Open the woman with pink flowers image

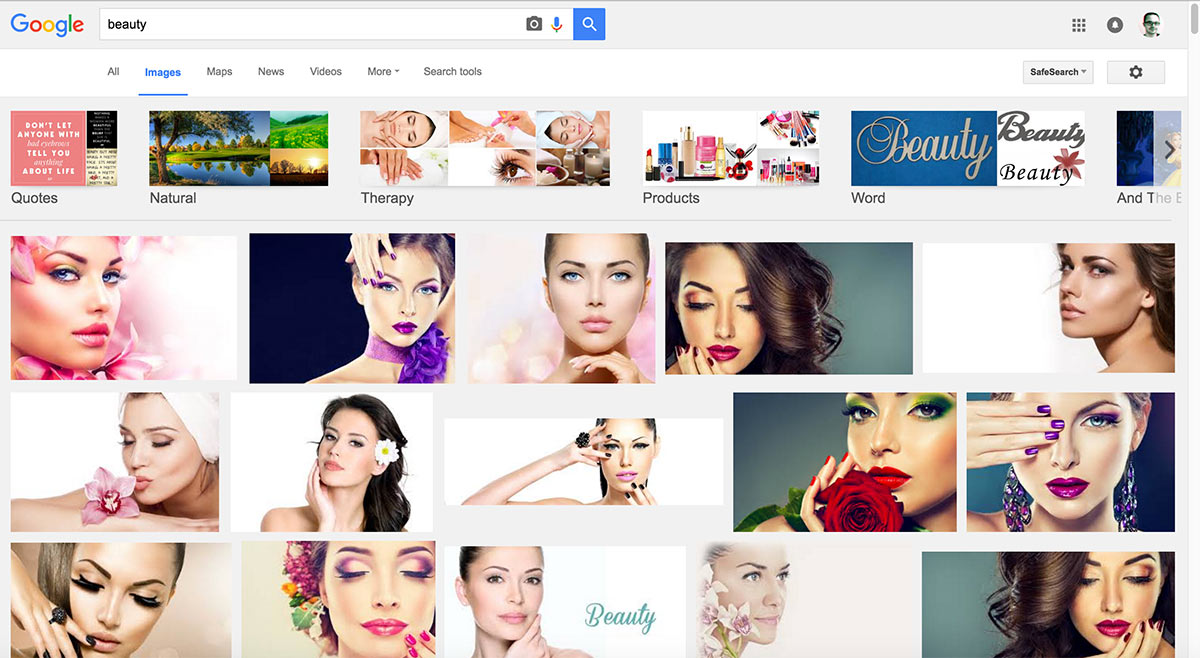tap(124, 308)
